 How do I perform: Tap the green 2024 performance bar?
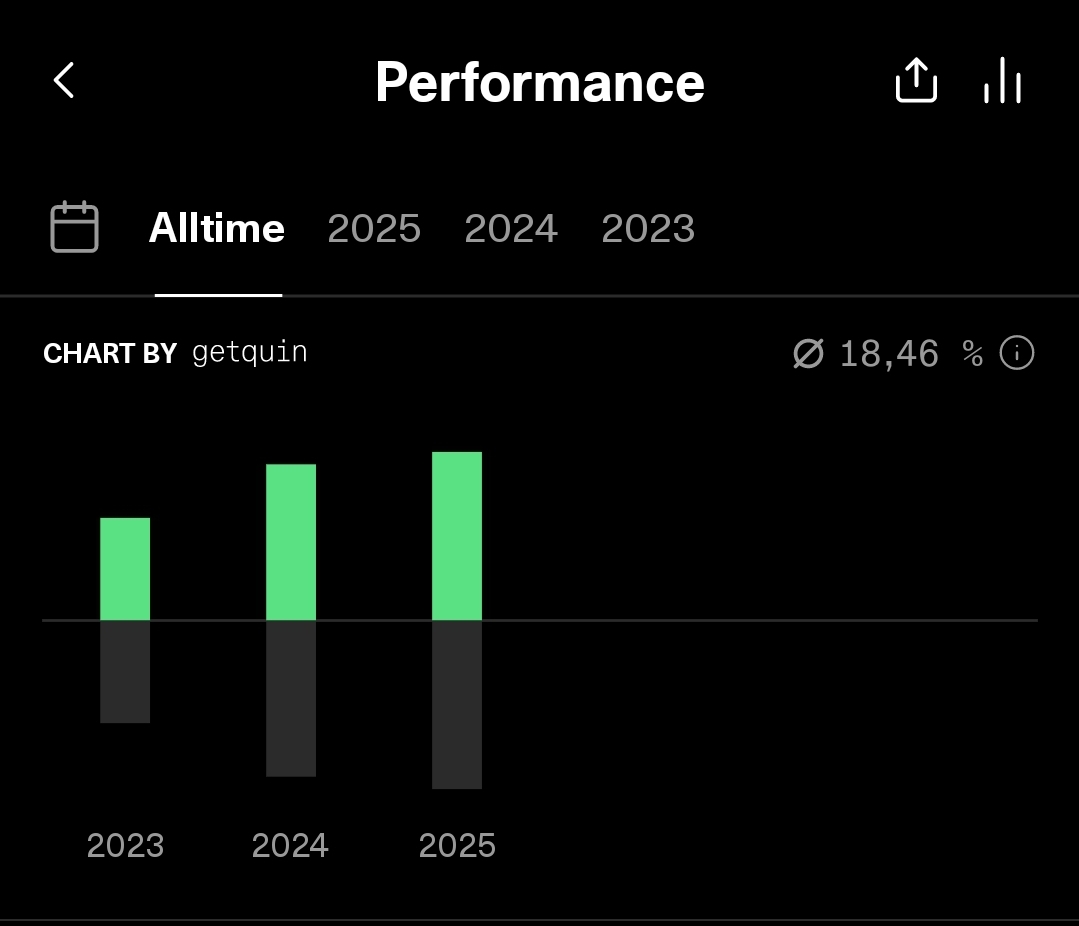(x=291, y=542)
